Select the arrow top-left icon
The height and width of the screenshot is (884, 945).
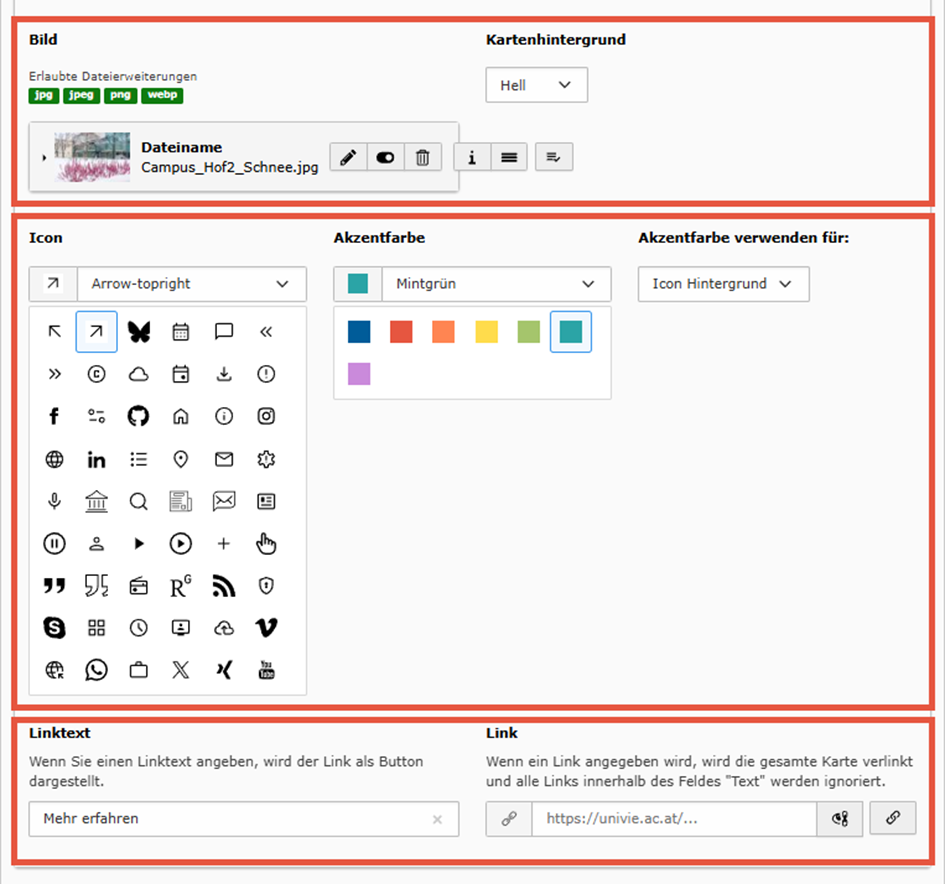click(54, 331)
